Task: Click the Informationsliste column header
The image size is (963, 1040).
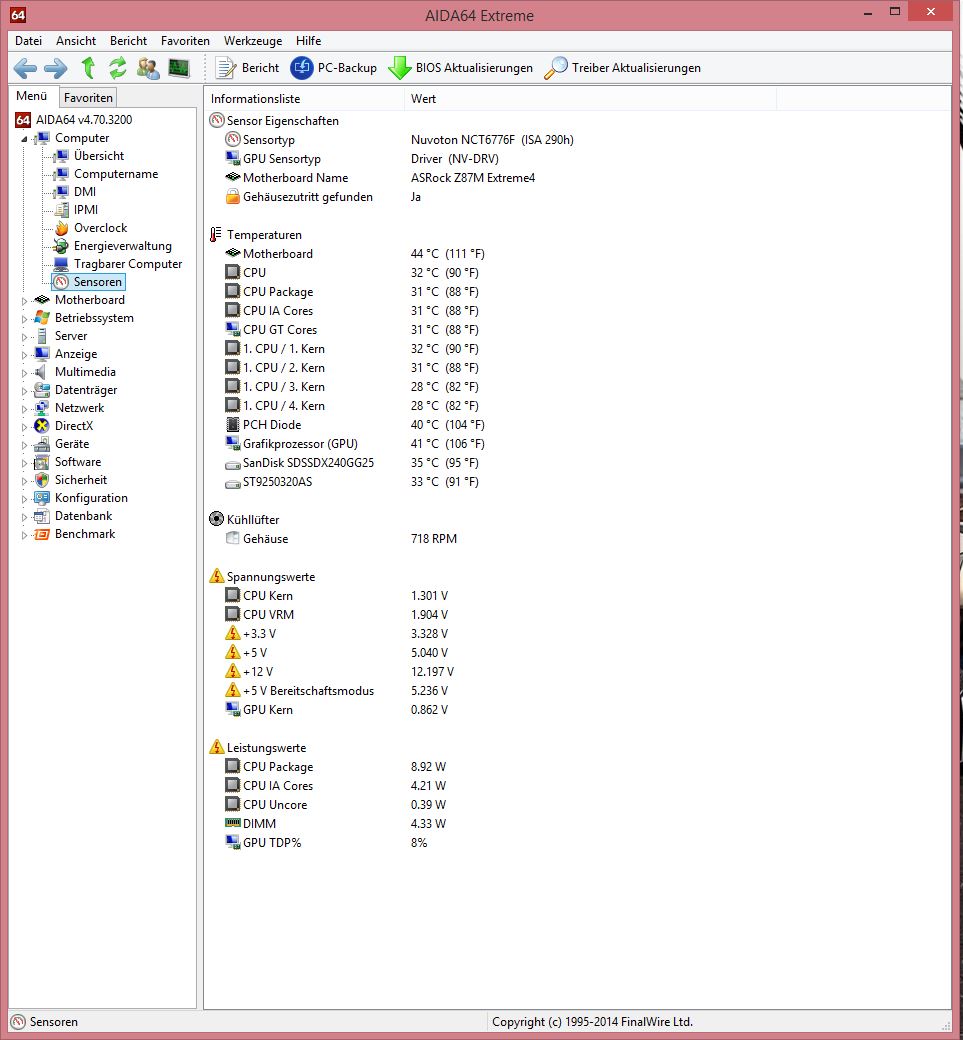Action: pos(304,99)
